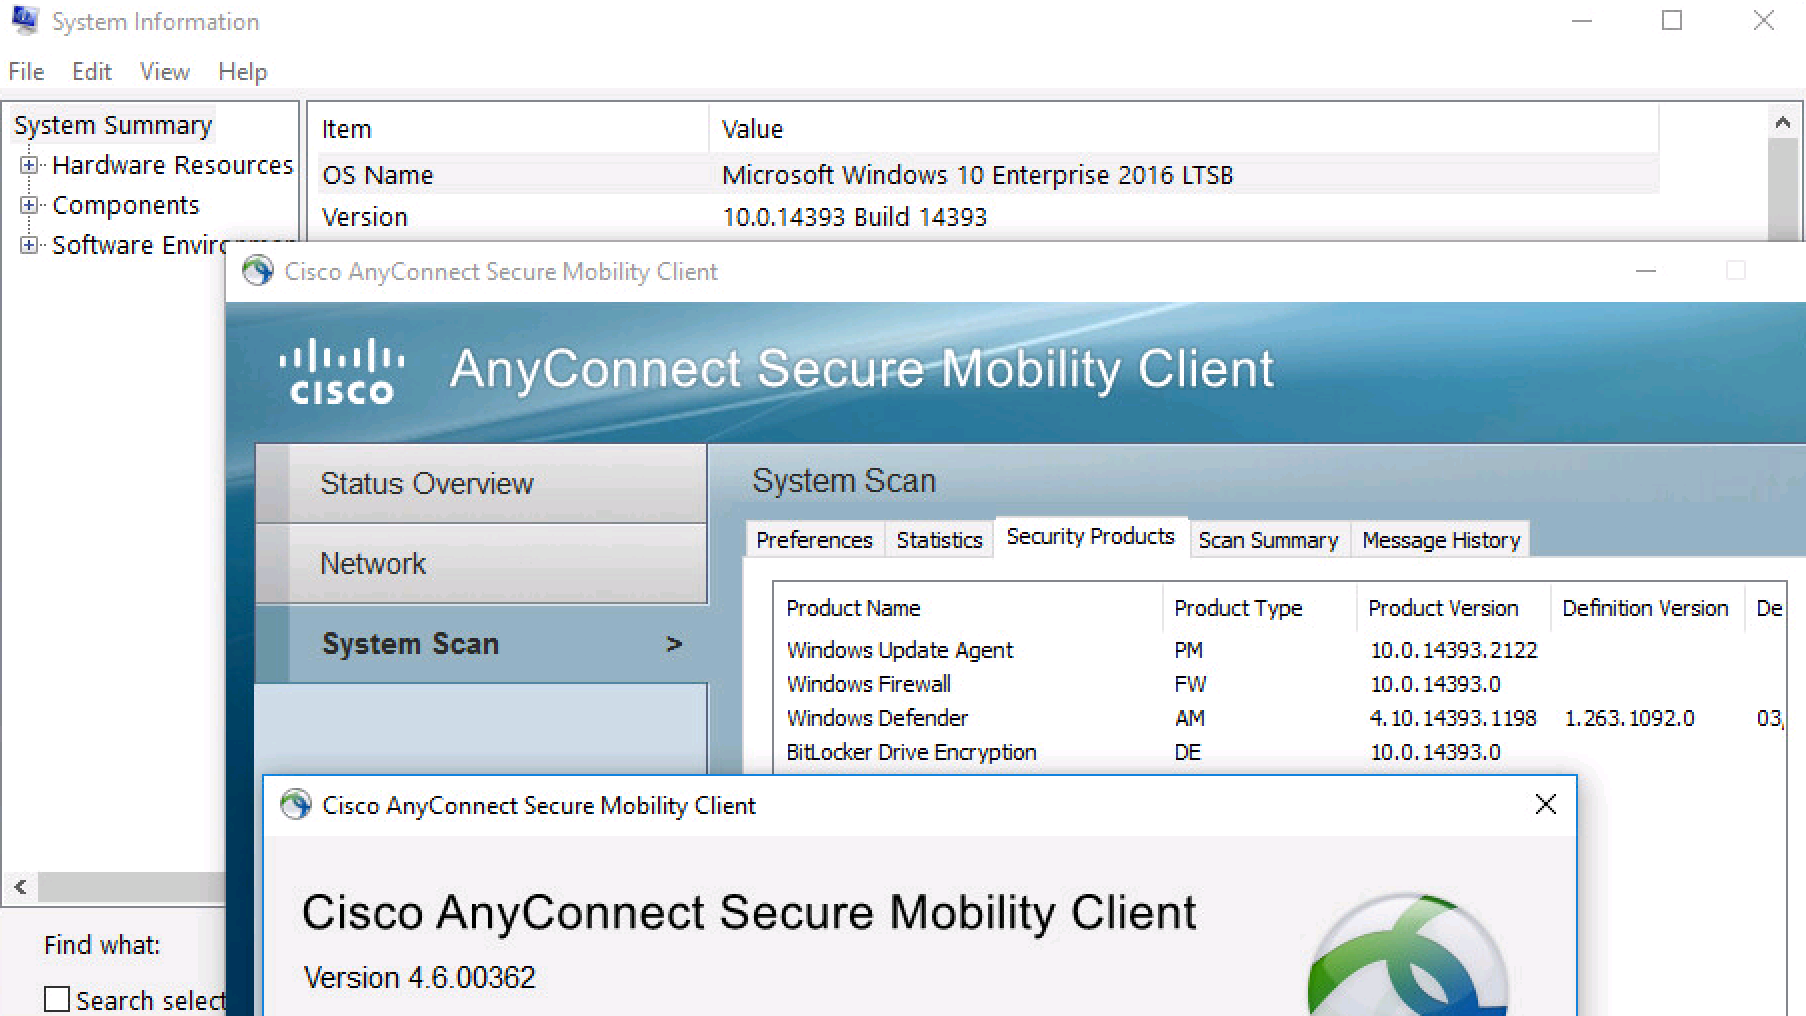Open the Message History tab

pyautogui.click(x=1441, y=540)
